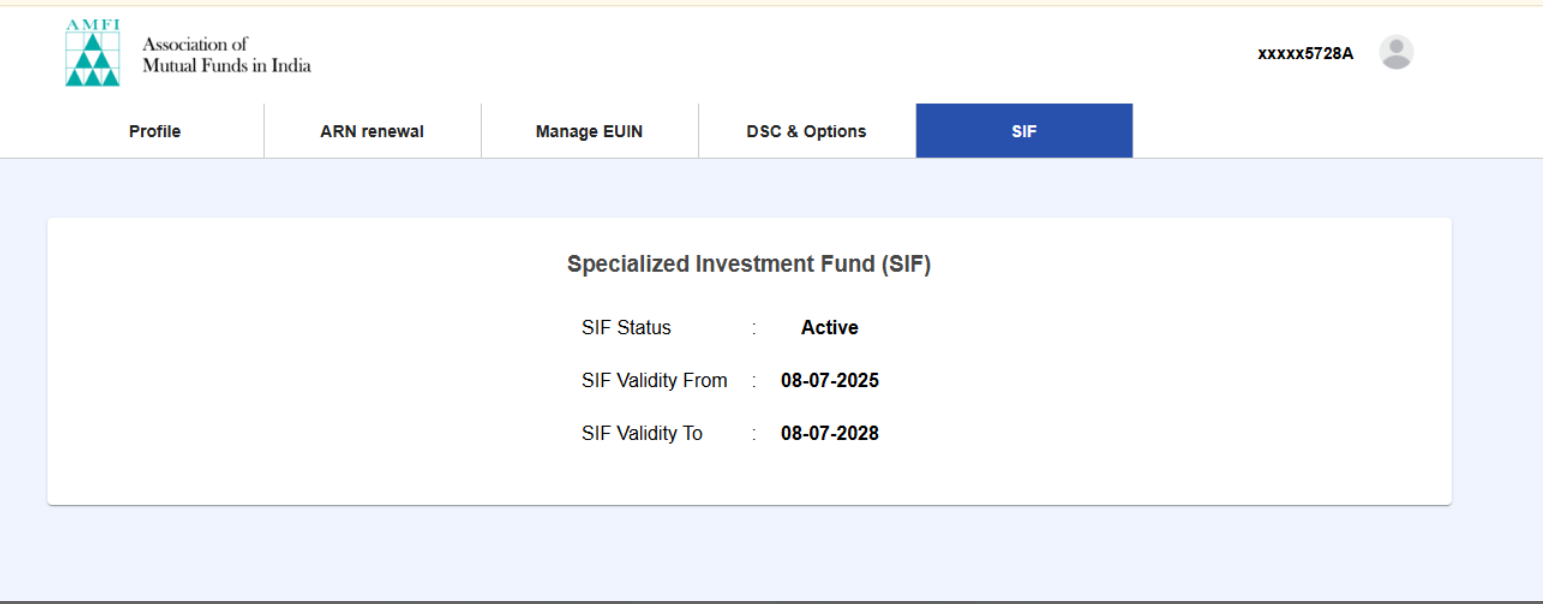Click the Active status value

(x=829, y=328)
